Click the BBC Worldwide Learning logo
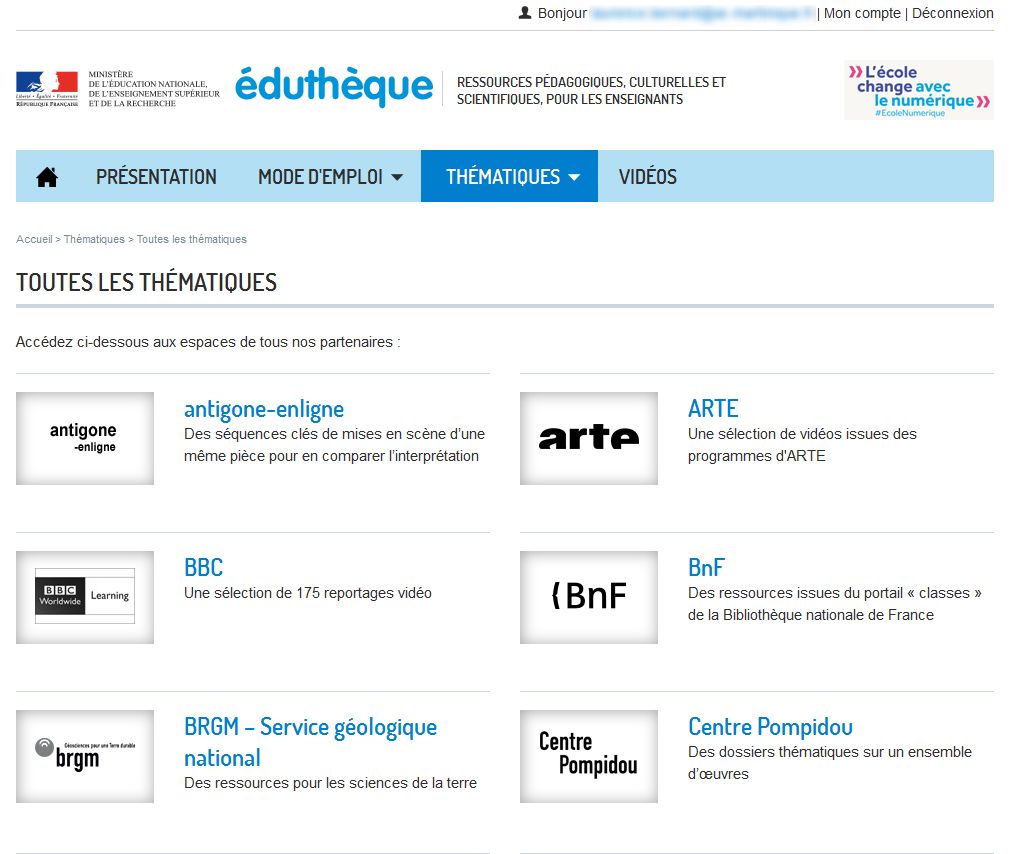The height and width of the screenshot is (854, 1025). (85, 597)
